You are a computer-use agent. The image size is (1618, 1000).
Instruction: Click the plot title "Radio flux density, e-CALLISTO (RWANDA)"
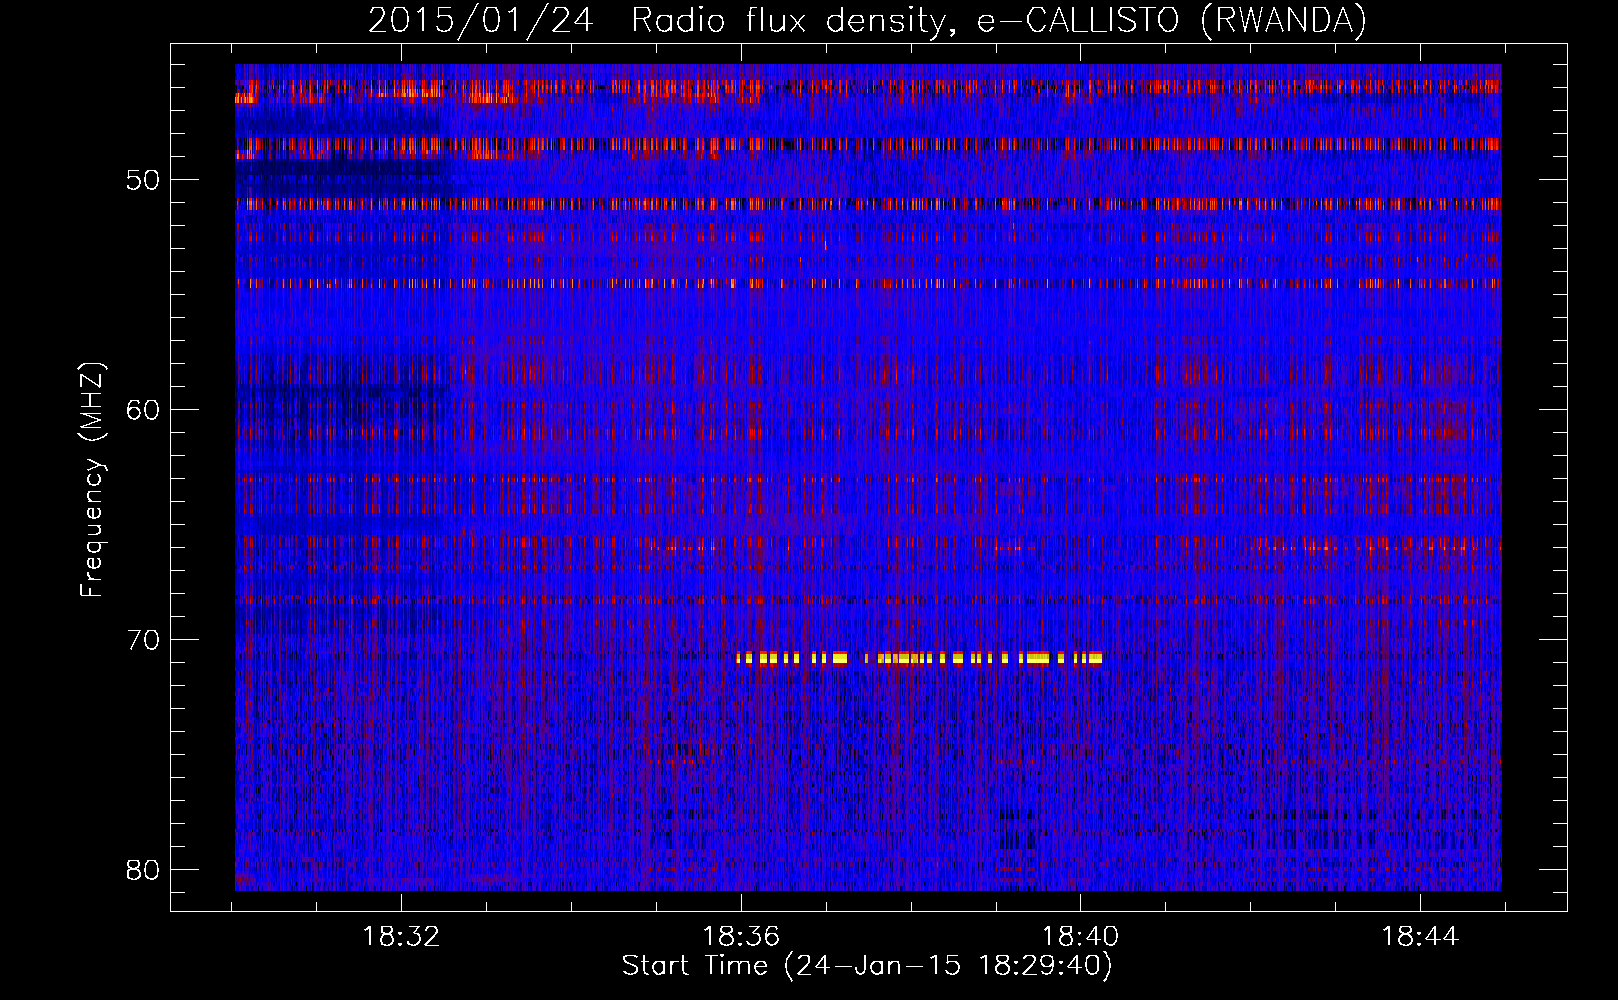pos(999,20)
